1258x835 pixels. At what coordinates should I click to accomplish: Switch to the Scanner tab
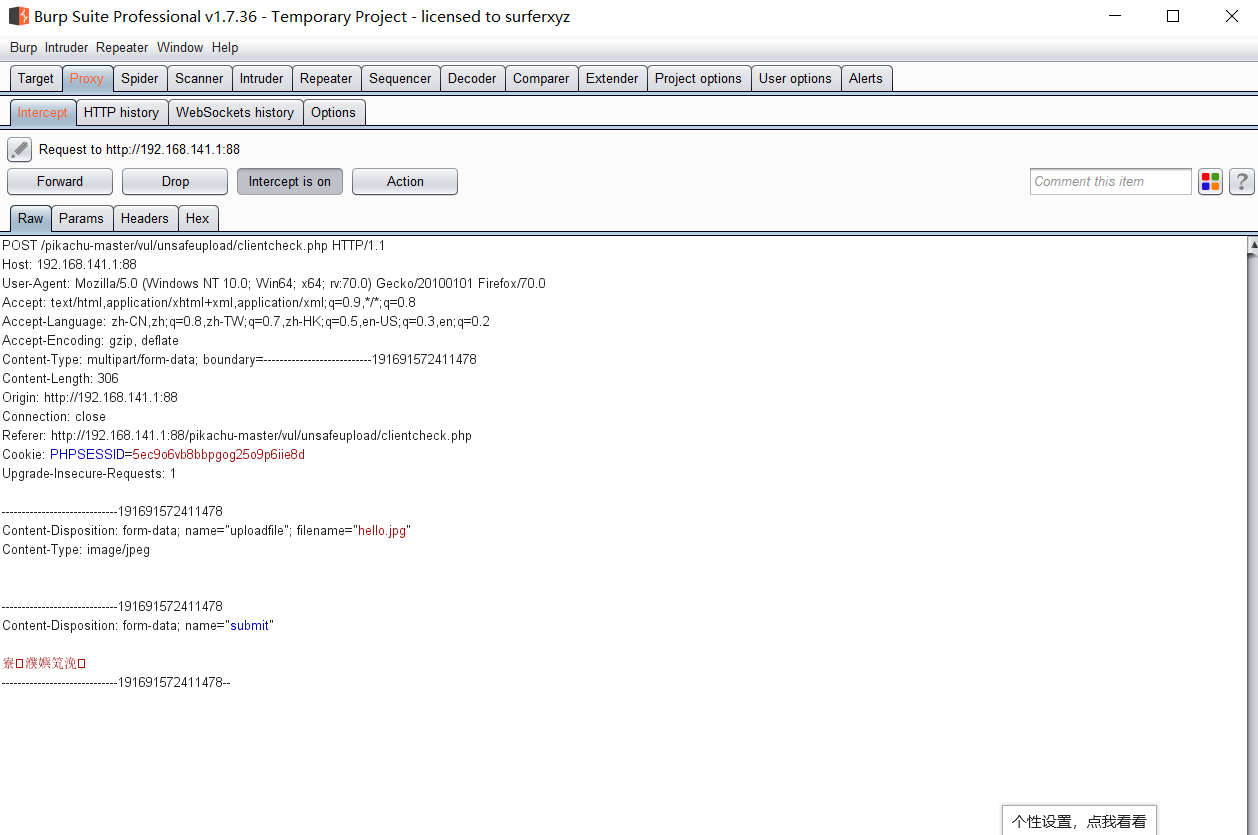coord(199,78)
